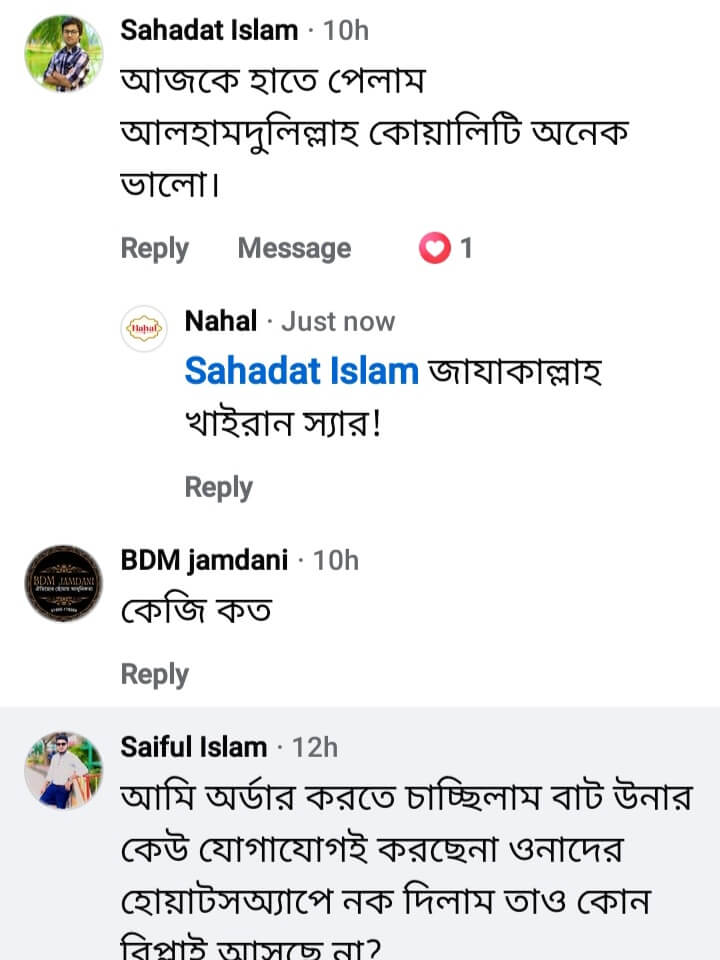
Task: Click the Just now timestamp
Action: [x=338, y=321]
